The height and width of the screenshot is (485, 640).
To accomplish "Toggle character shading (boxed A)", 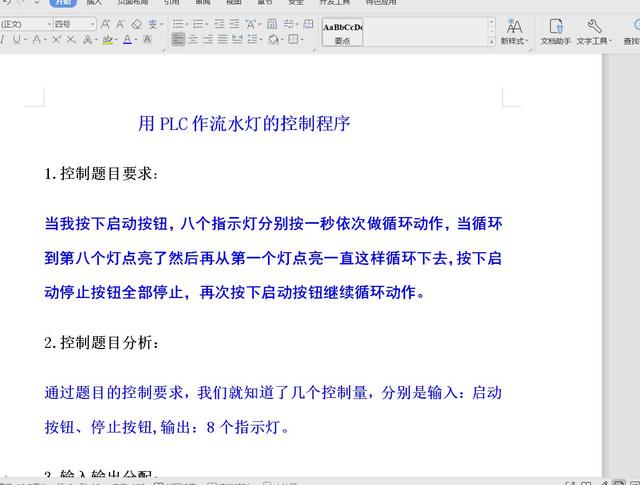I will click(x=147, y=39).
